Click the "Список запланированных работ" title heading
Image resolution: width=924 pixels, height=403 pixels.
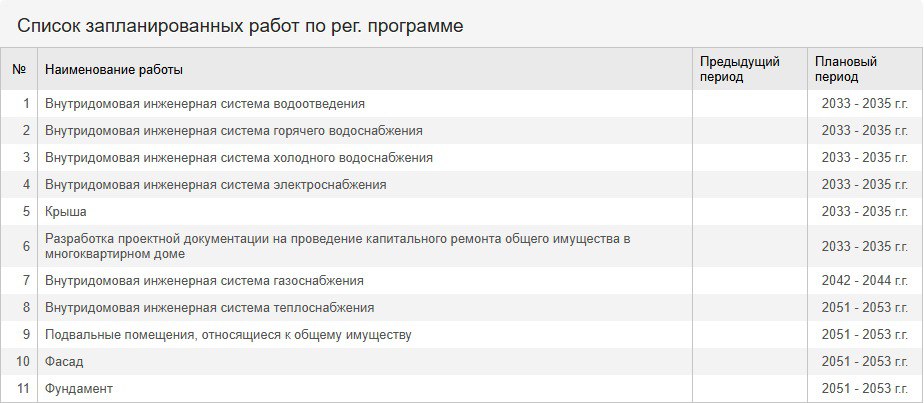click(240, 26)
